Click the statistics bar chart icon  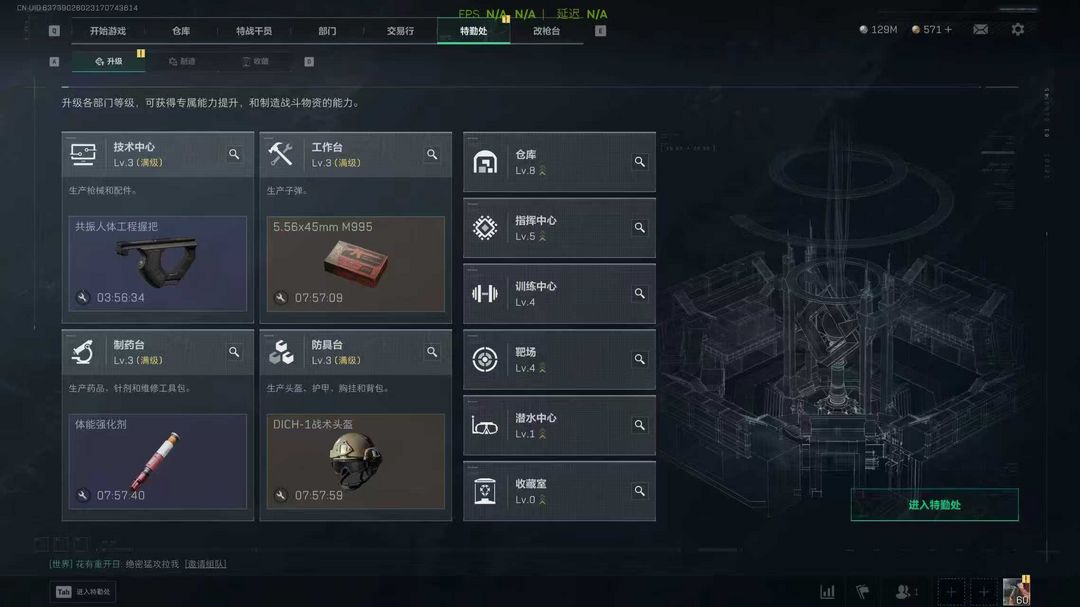point(827,591)
